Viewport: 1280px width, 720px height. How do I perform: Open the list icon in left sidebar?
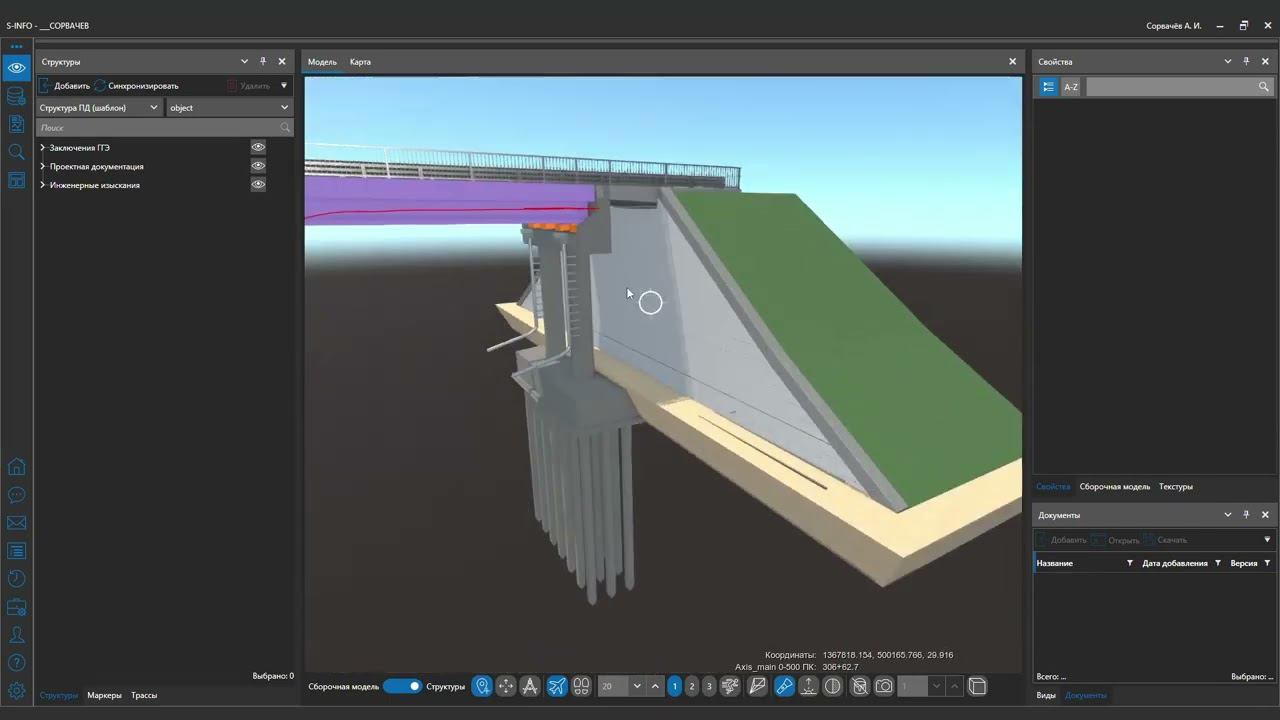point(16,551)
